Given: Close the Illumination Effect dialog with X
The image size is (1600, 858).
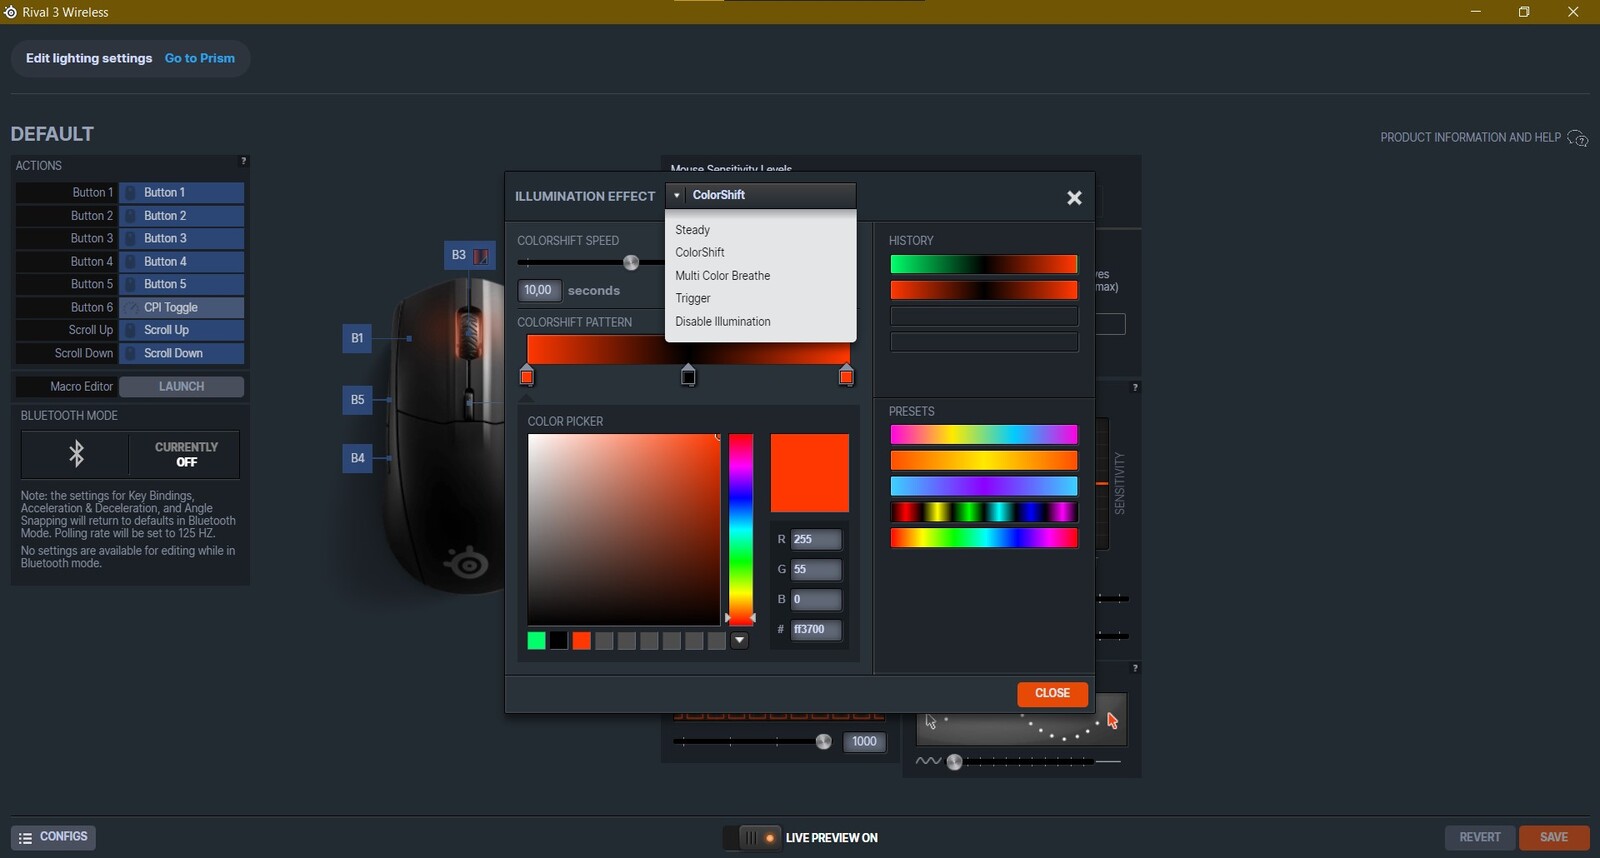Looking at the screenshot, I should 1074,198.
